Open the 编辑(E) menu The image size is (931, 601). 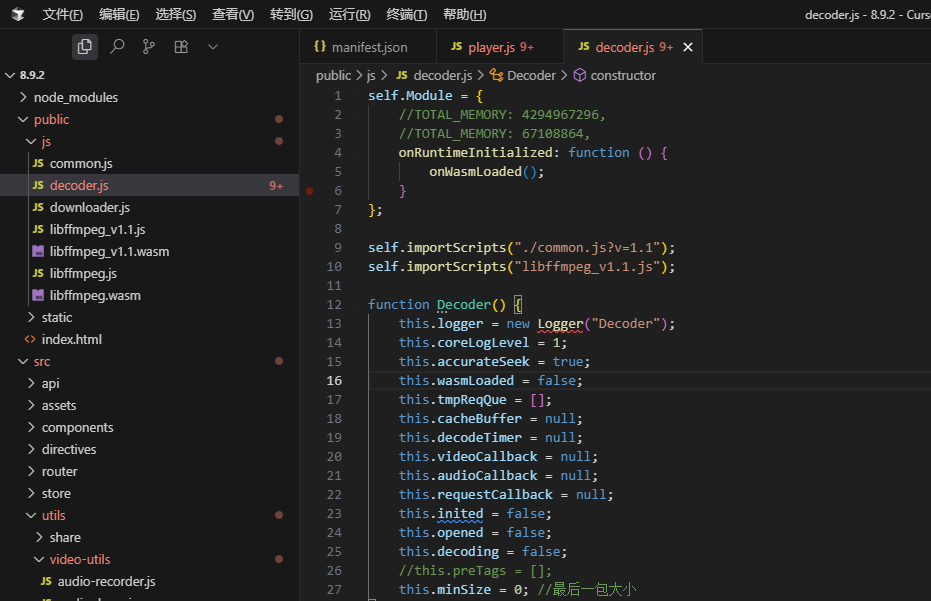click(x=119, y=14)
